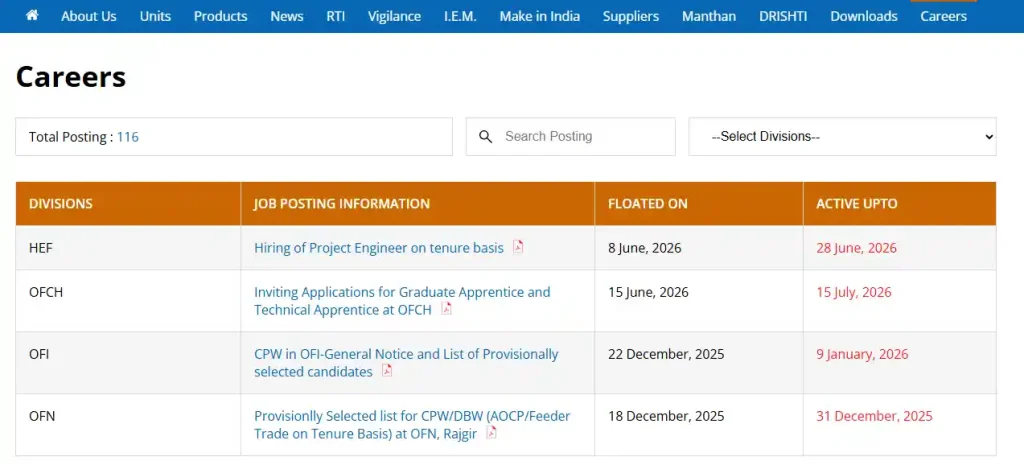The image size is (1024, 465).
Task: Open the Make in India page
Action: tap(539, 16)
